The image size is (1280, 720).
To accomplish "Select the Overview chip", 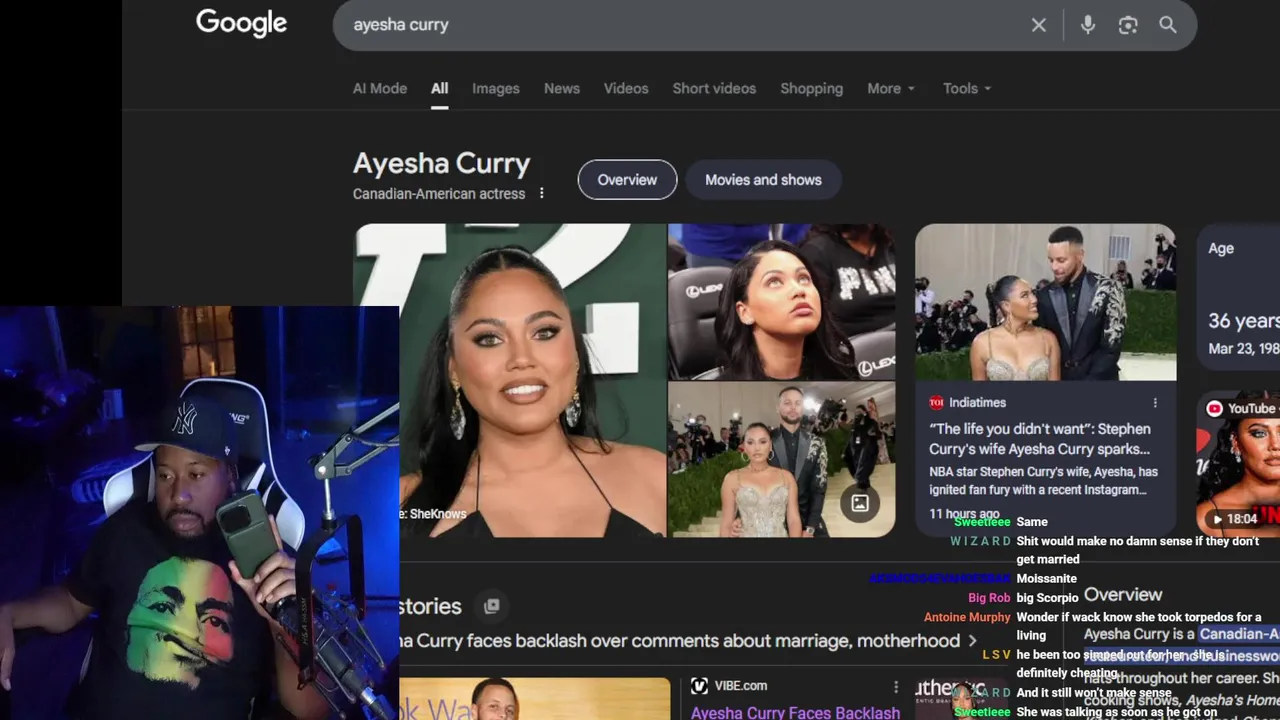I will point(627,180).
